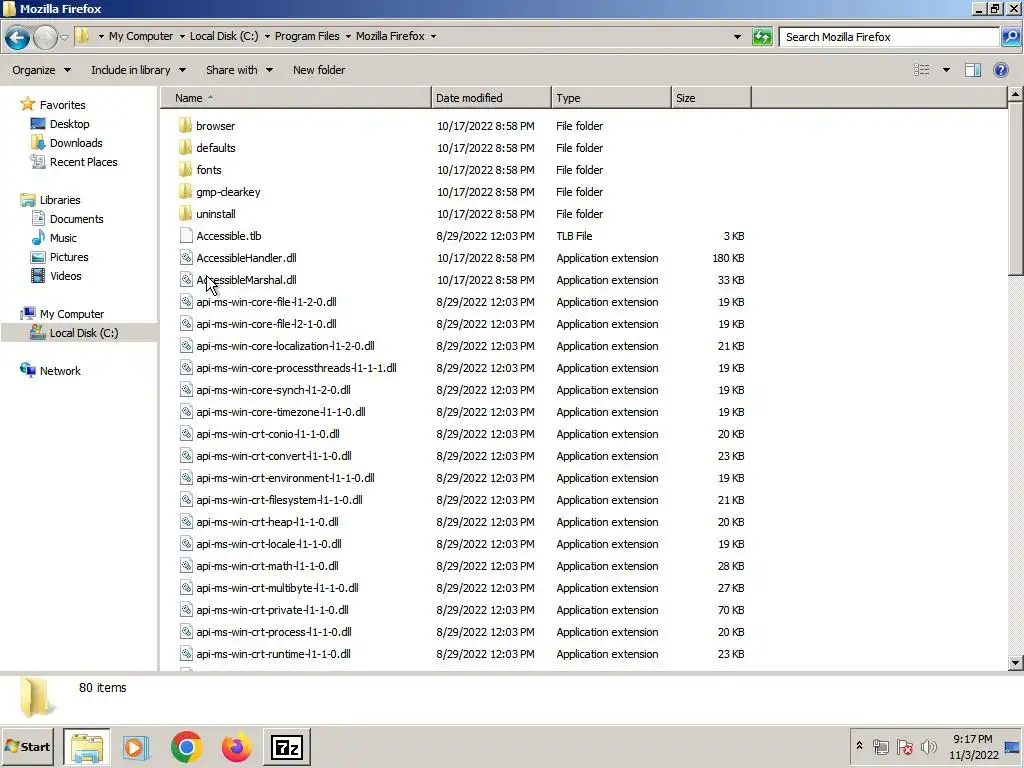
Task: Open the media player taskbar icon
Action: (x=136, y=746)
